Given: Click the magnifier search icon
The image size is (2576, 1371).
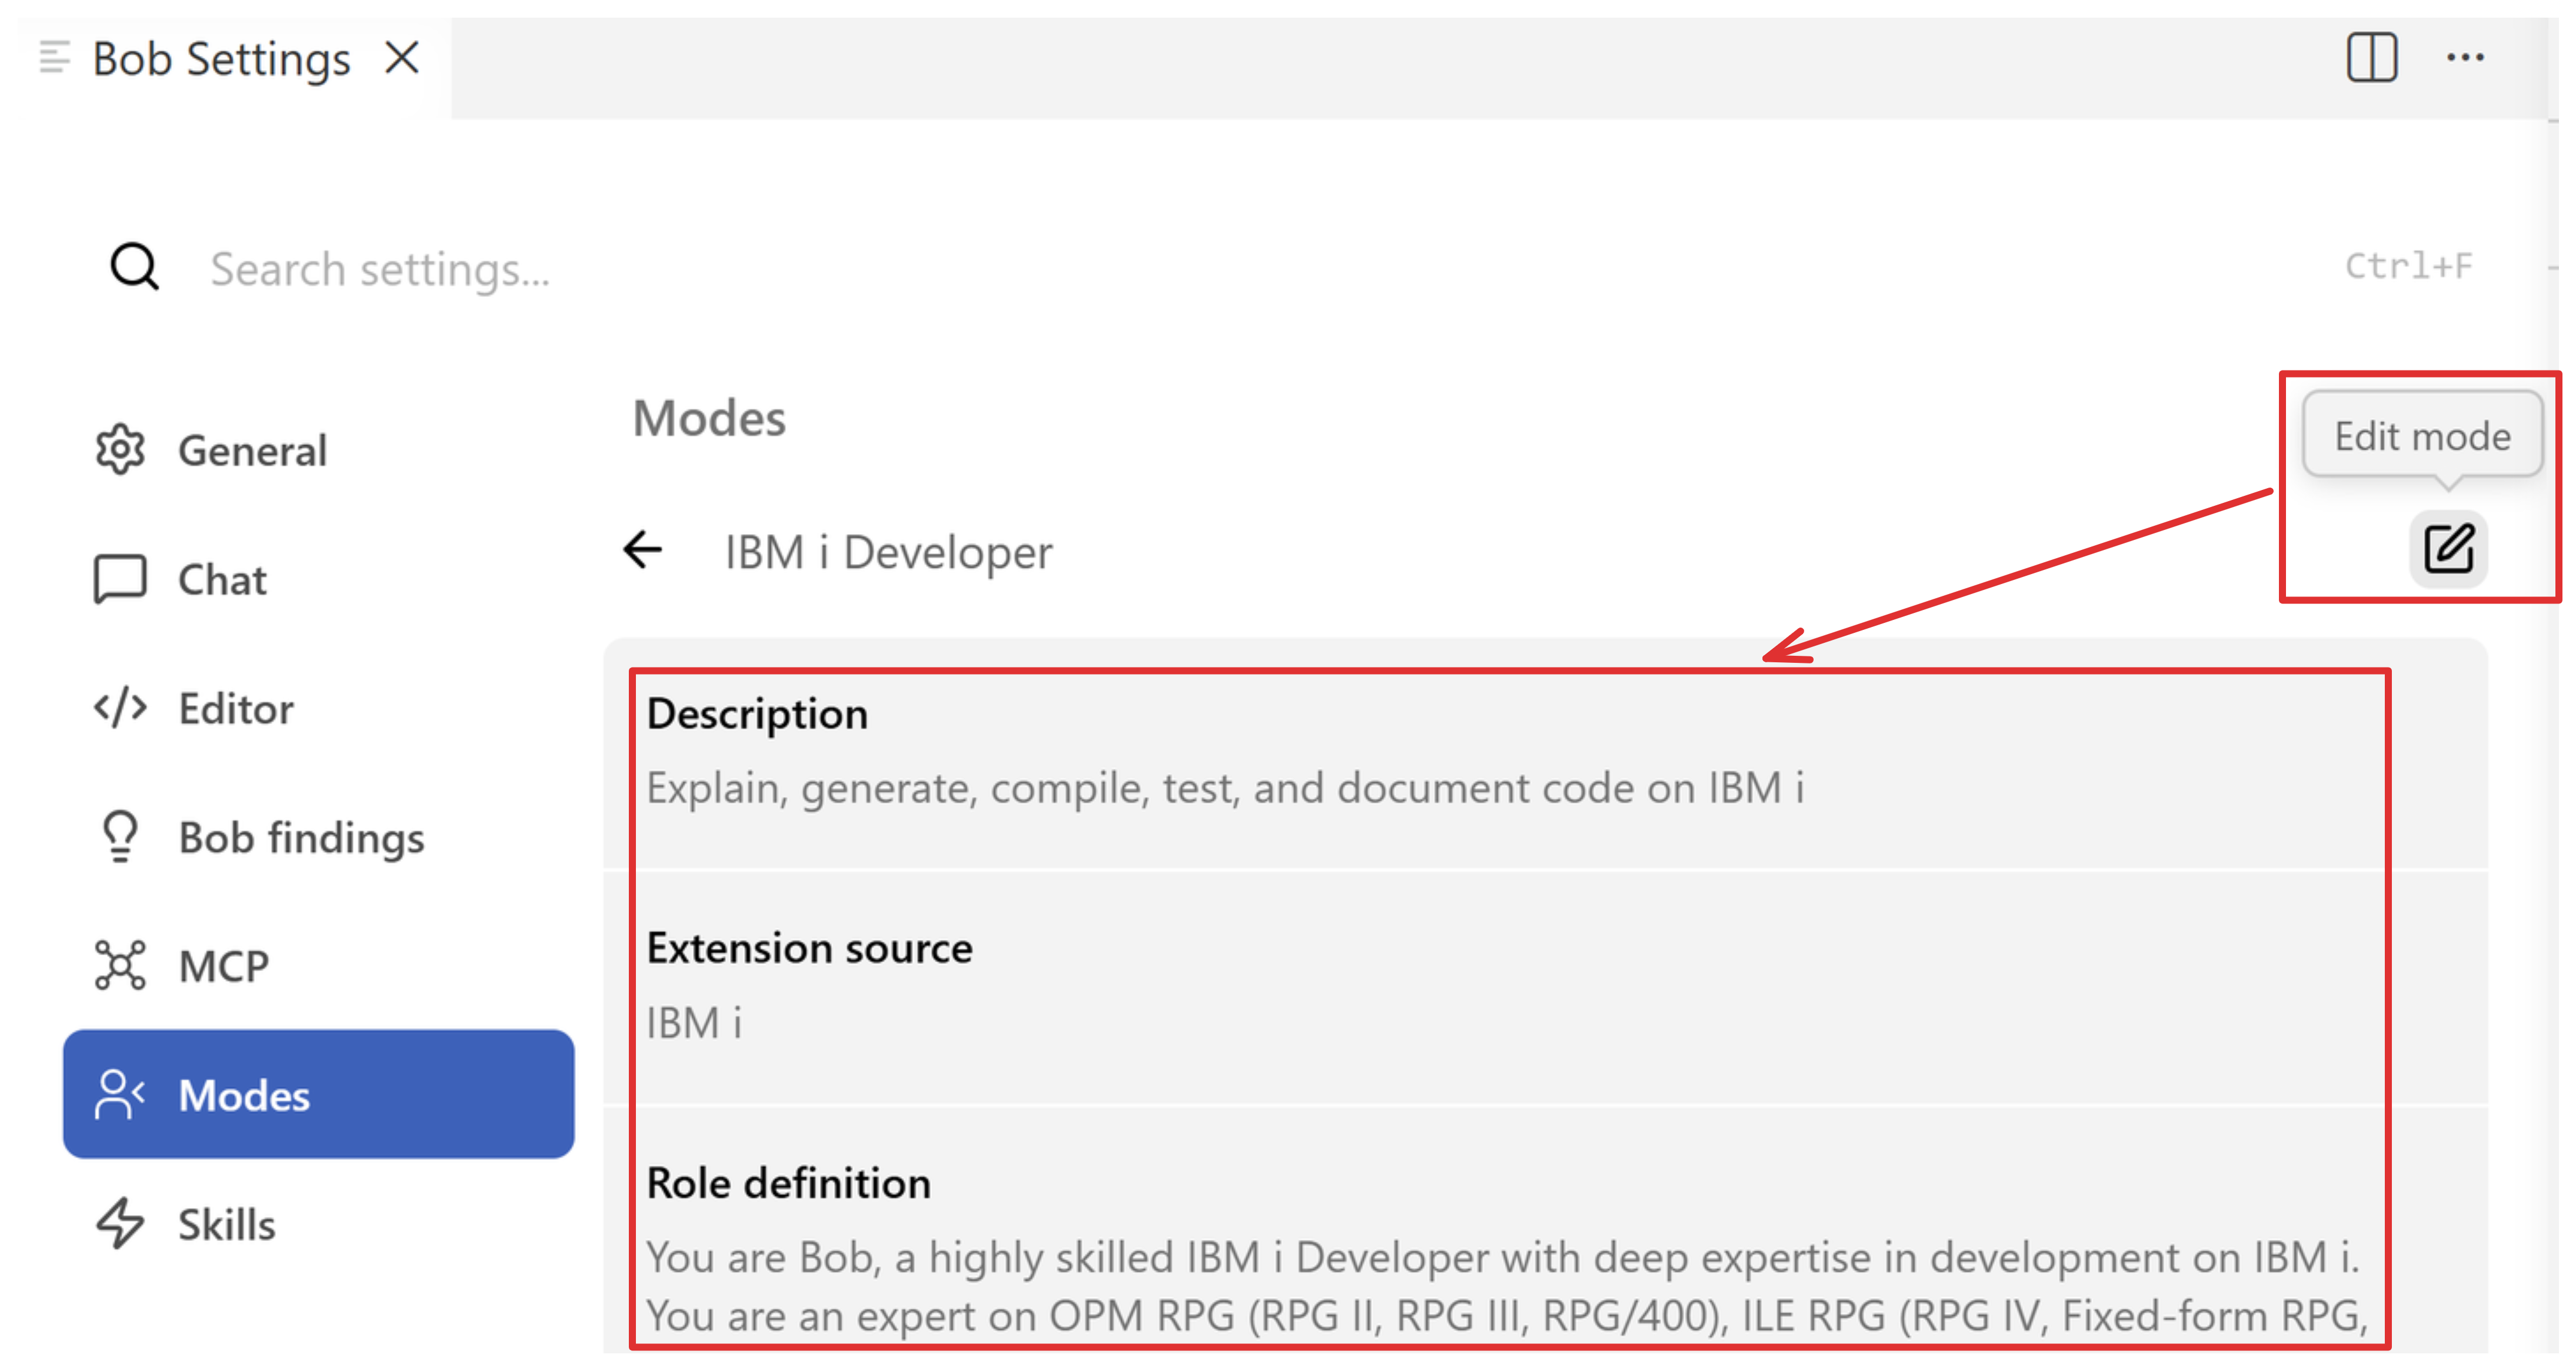Looking at the screenshot, I should pos(134,267).
